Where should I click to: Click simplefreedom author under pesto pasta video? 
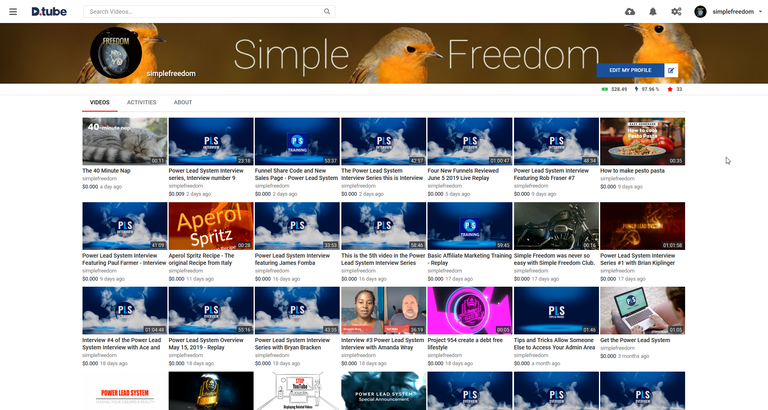[617, 179]
